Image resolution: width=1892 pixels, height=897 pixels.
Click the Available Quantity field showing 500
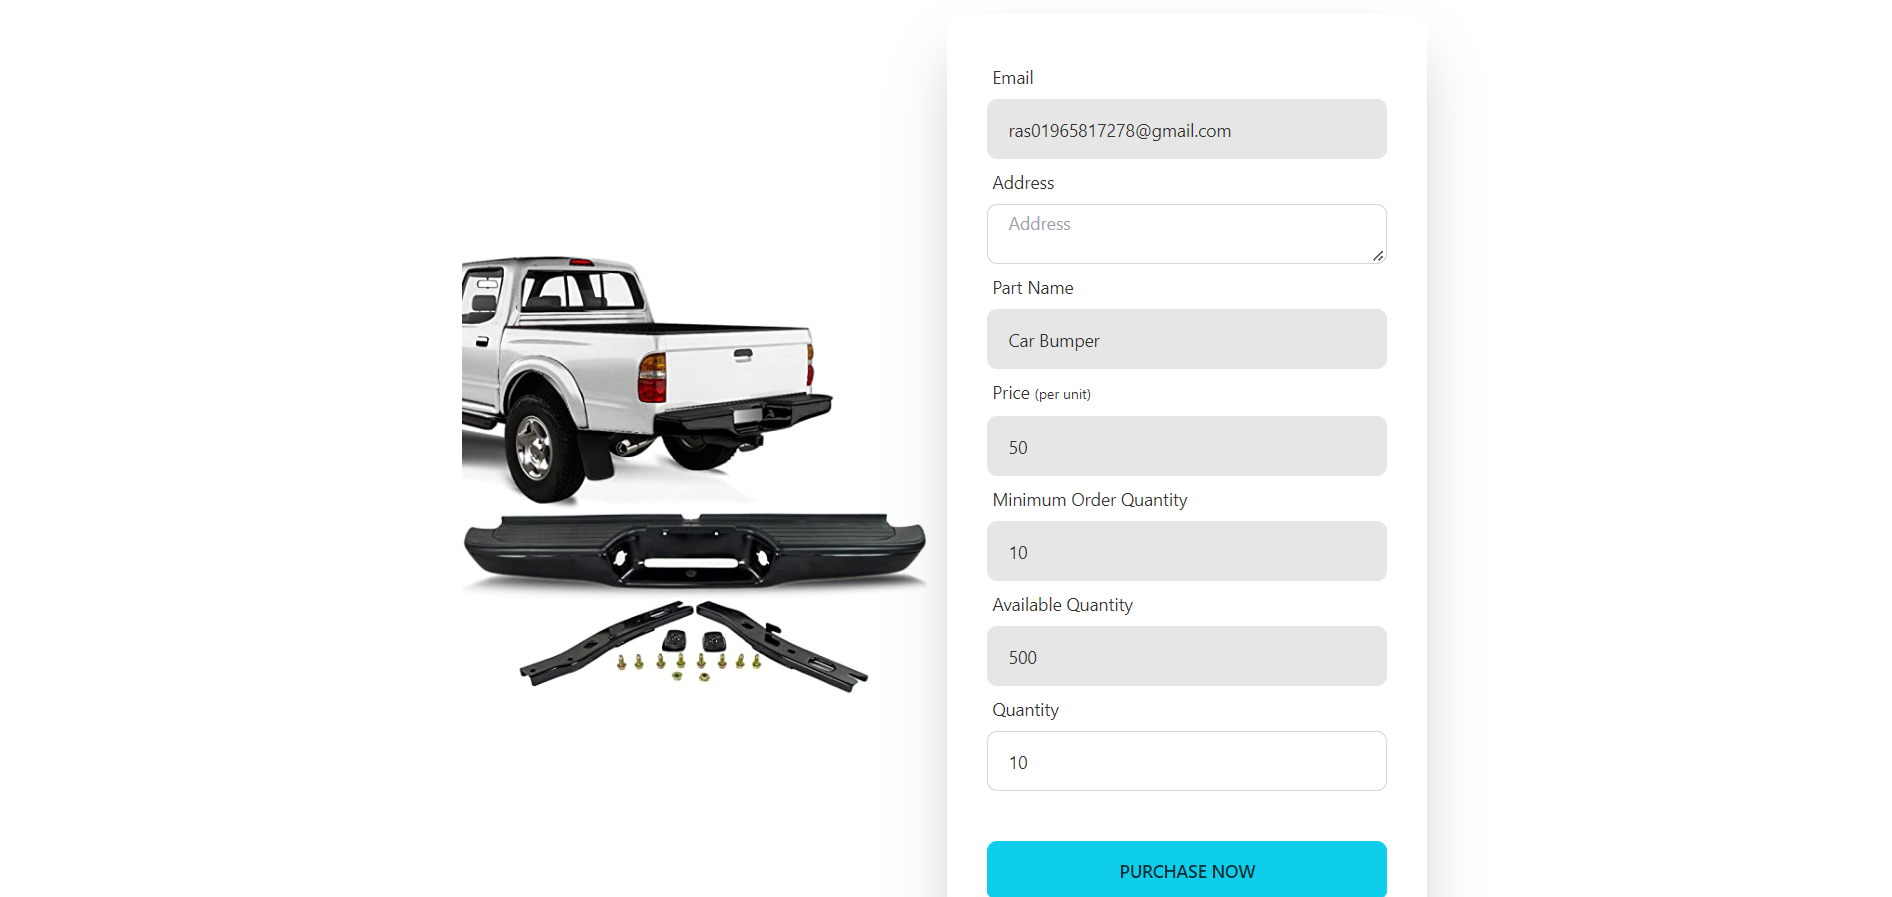1186,656
